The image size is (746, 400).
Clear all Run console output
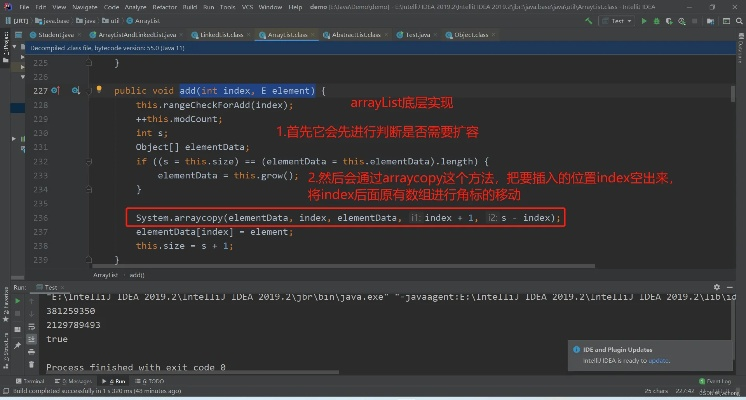pos(31,364)
